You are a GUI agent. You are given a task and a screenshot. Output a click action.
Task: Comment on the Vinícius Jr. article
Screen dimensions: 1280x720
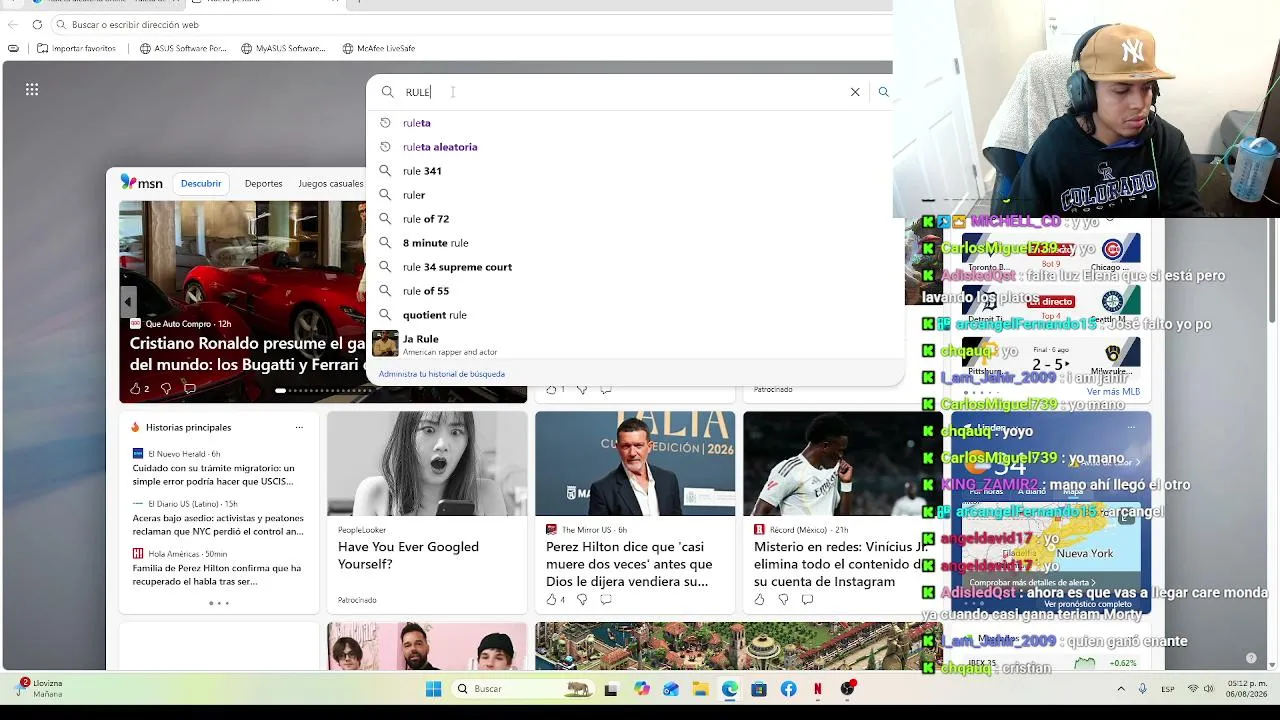[x=807, y=600]
